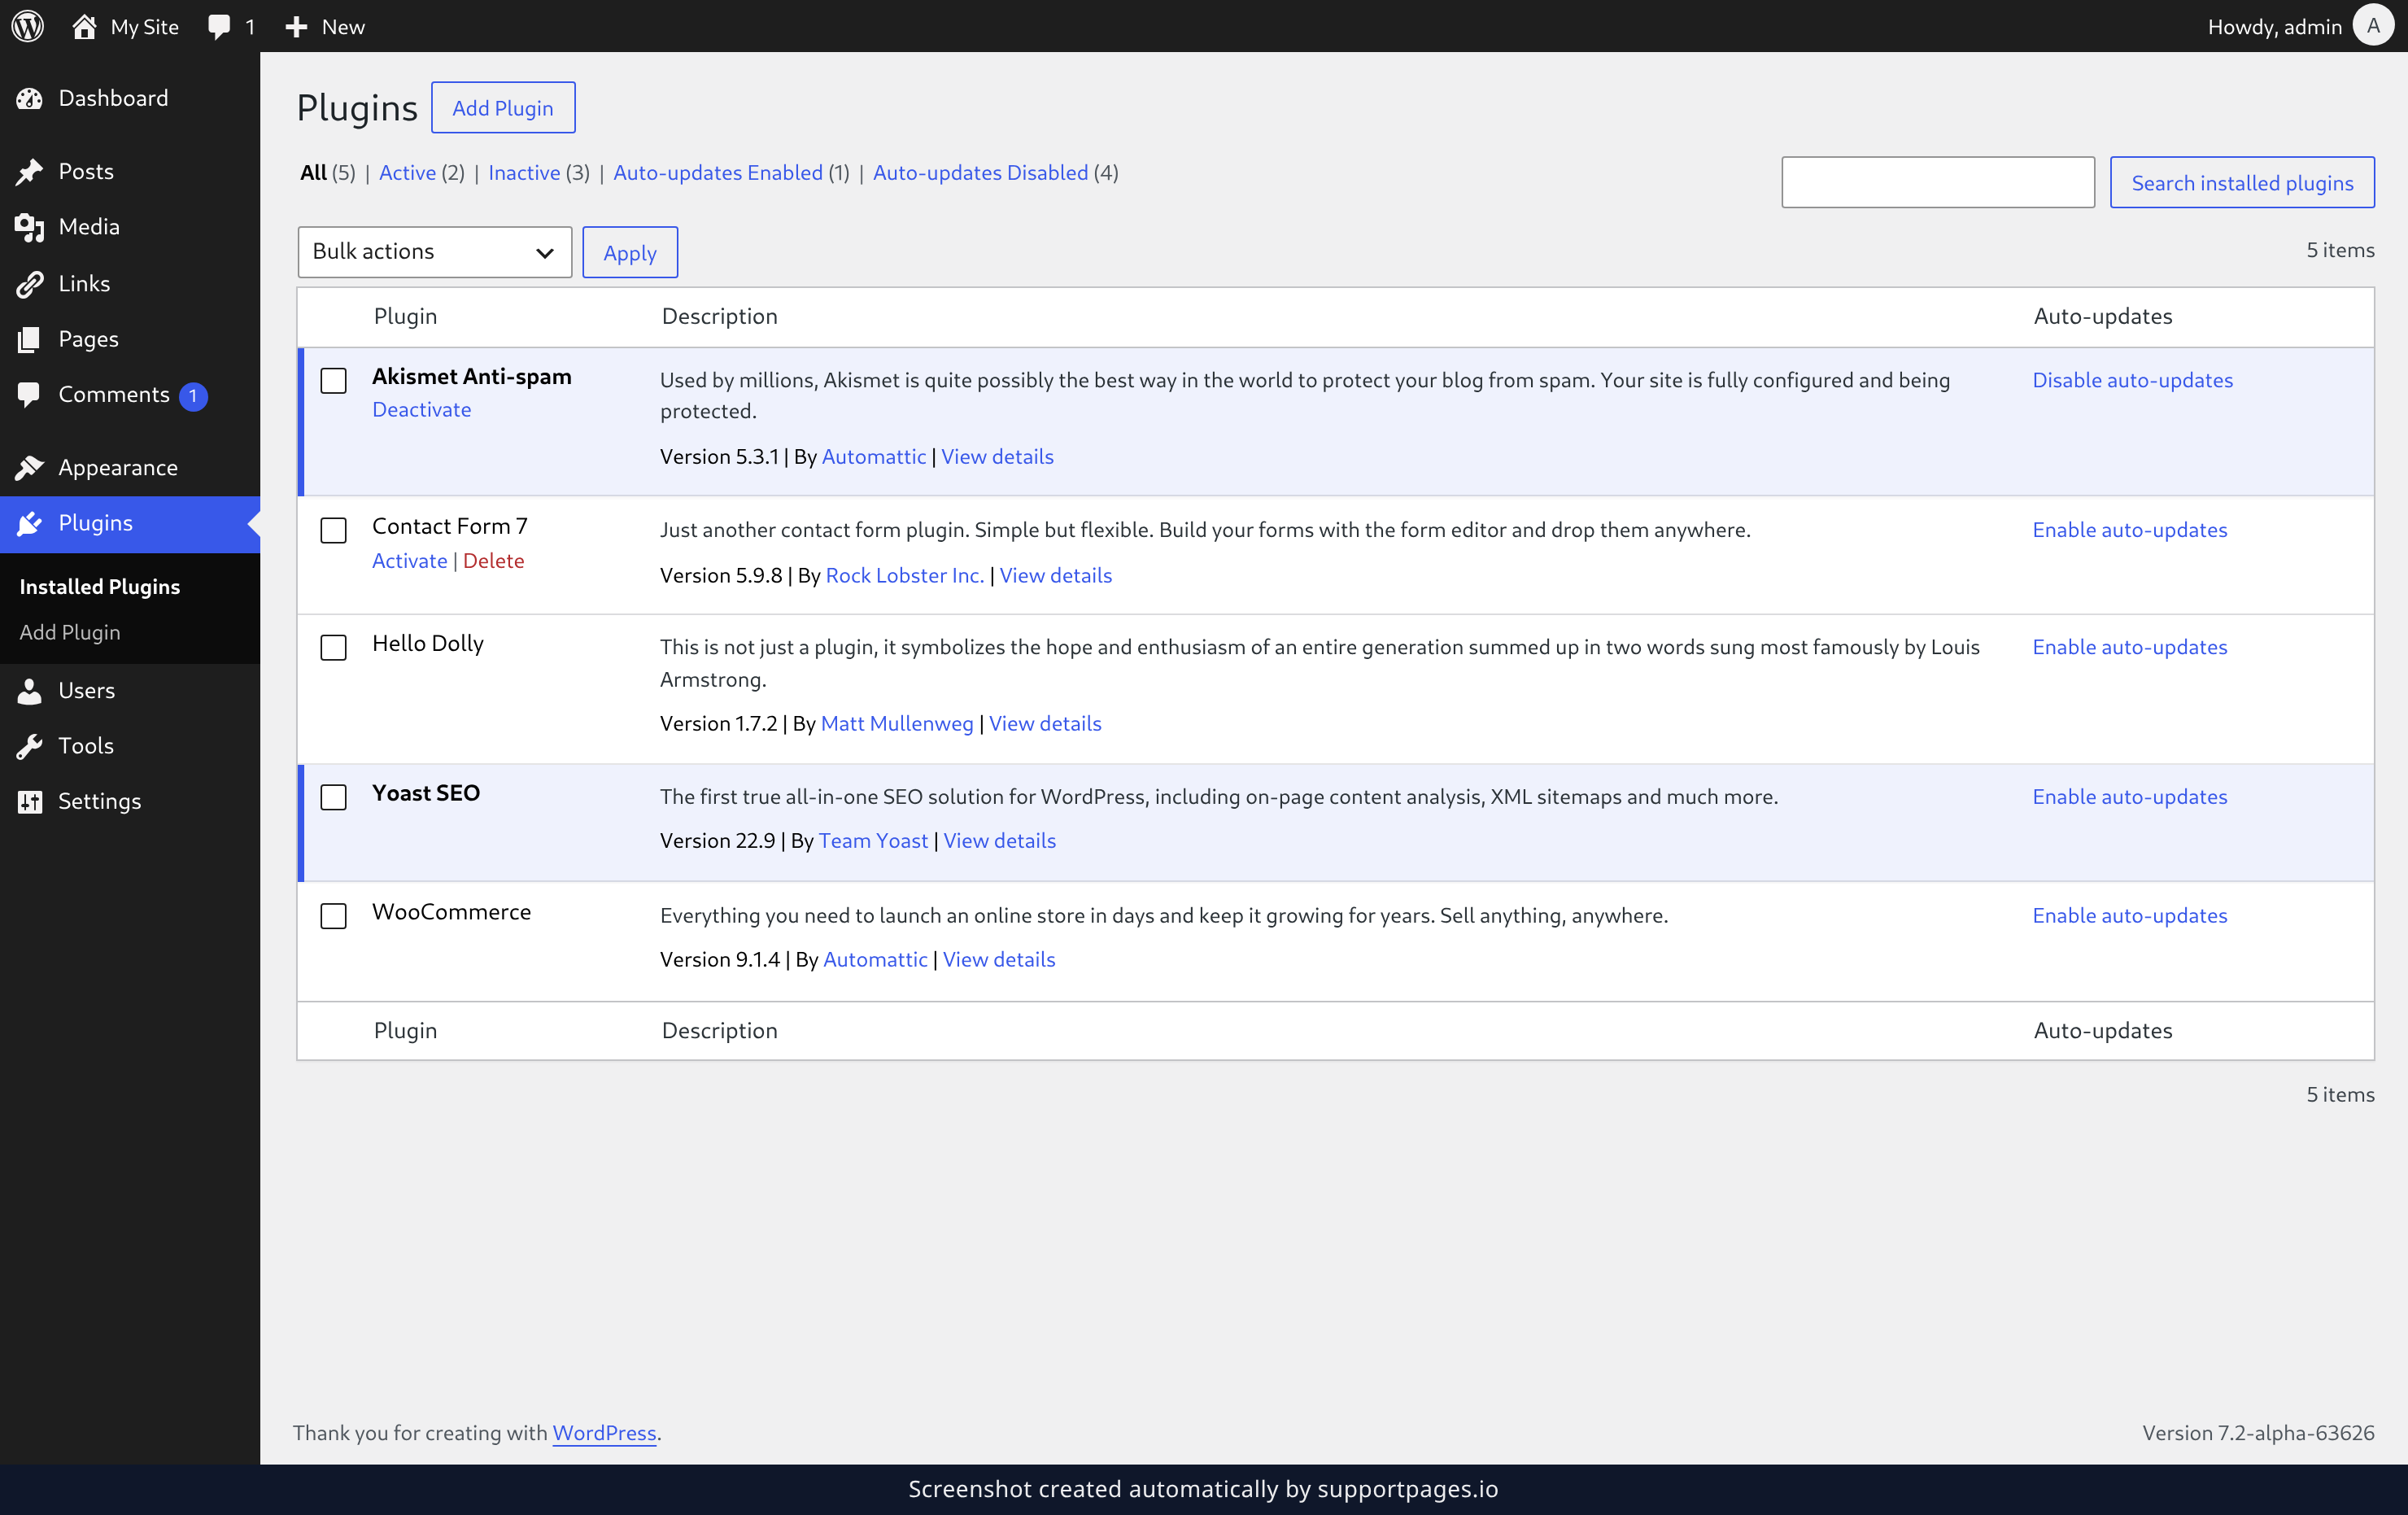Open the Bulk actions dropdown
The width and height of the screenshot is (2408, 1515).
434,252
